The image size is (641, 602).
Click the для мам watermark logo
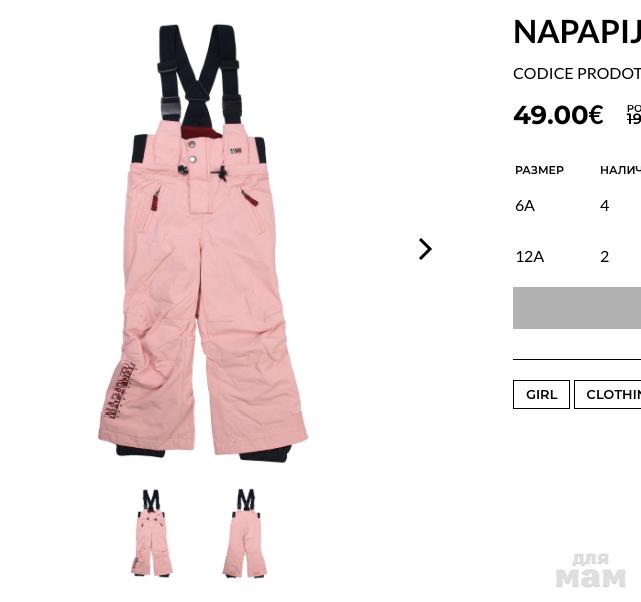coord(591,570)
